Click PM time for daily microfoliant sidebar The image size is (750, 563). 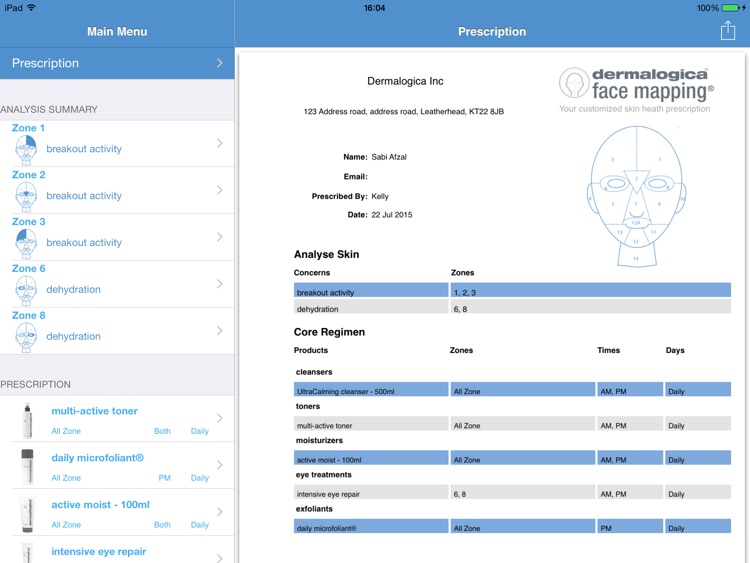165,478
